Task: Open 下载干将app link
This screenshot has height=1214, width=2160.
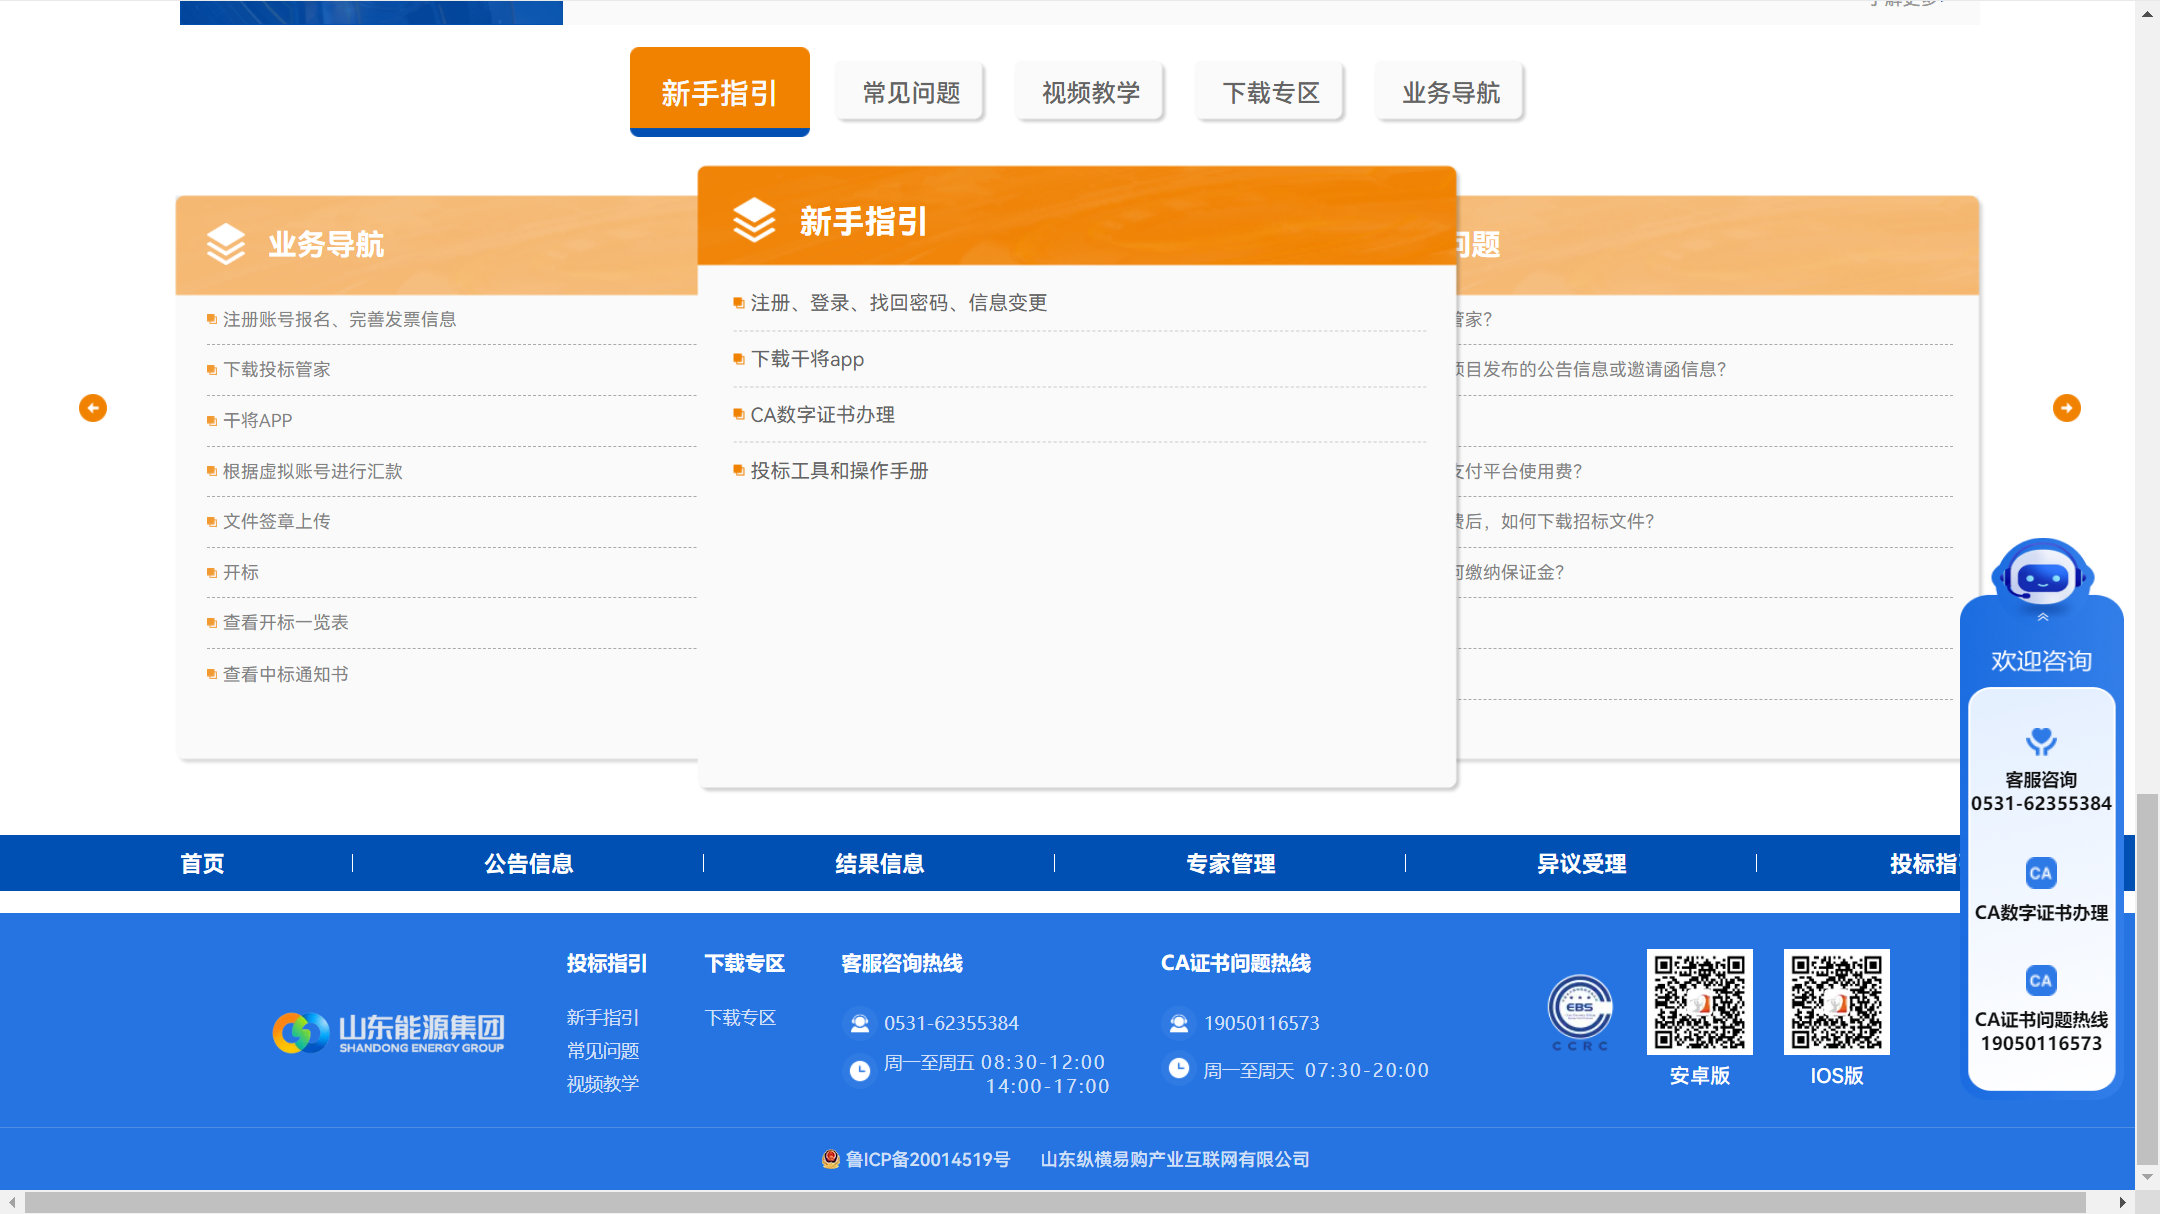Action: 807,359
